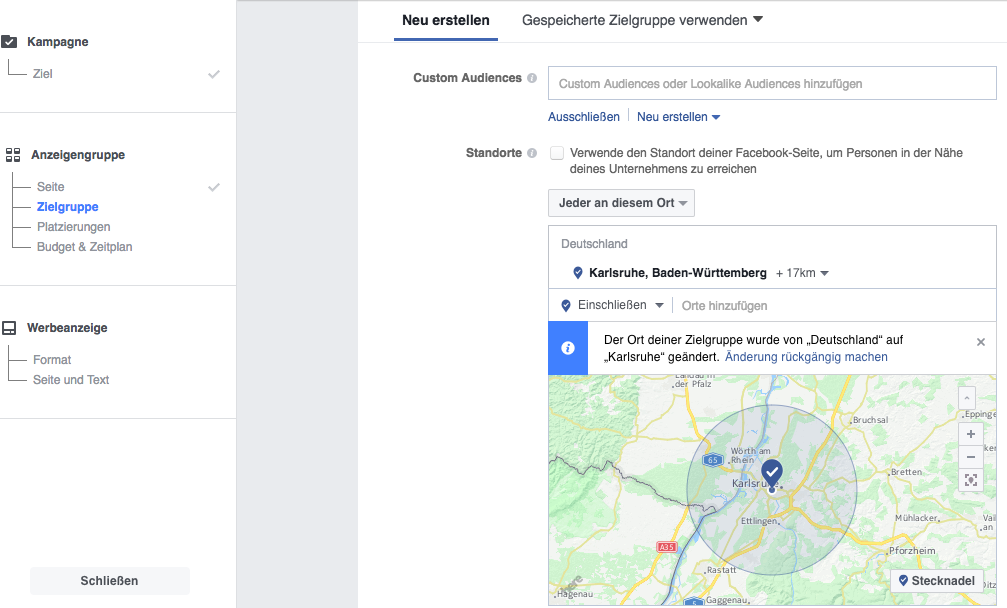Open the Neu erstellen audience dropdown link
1007x608 pixels.
click(678, 117)
